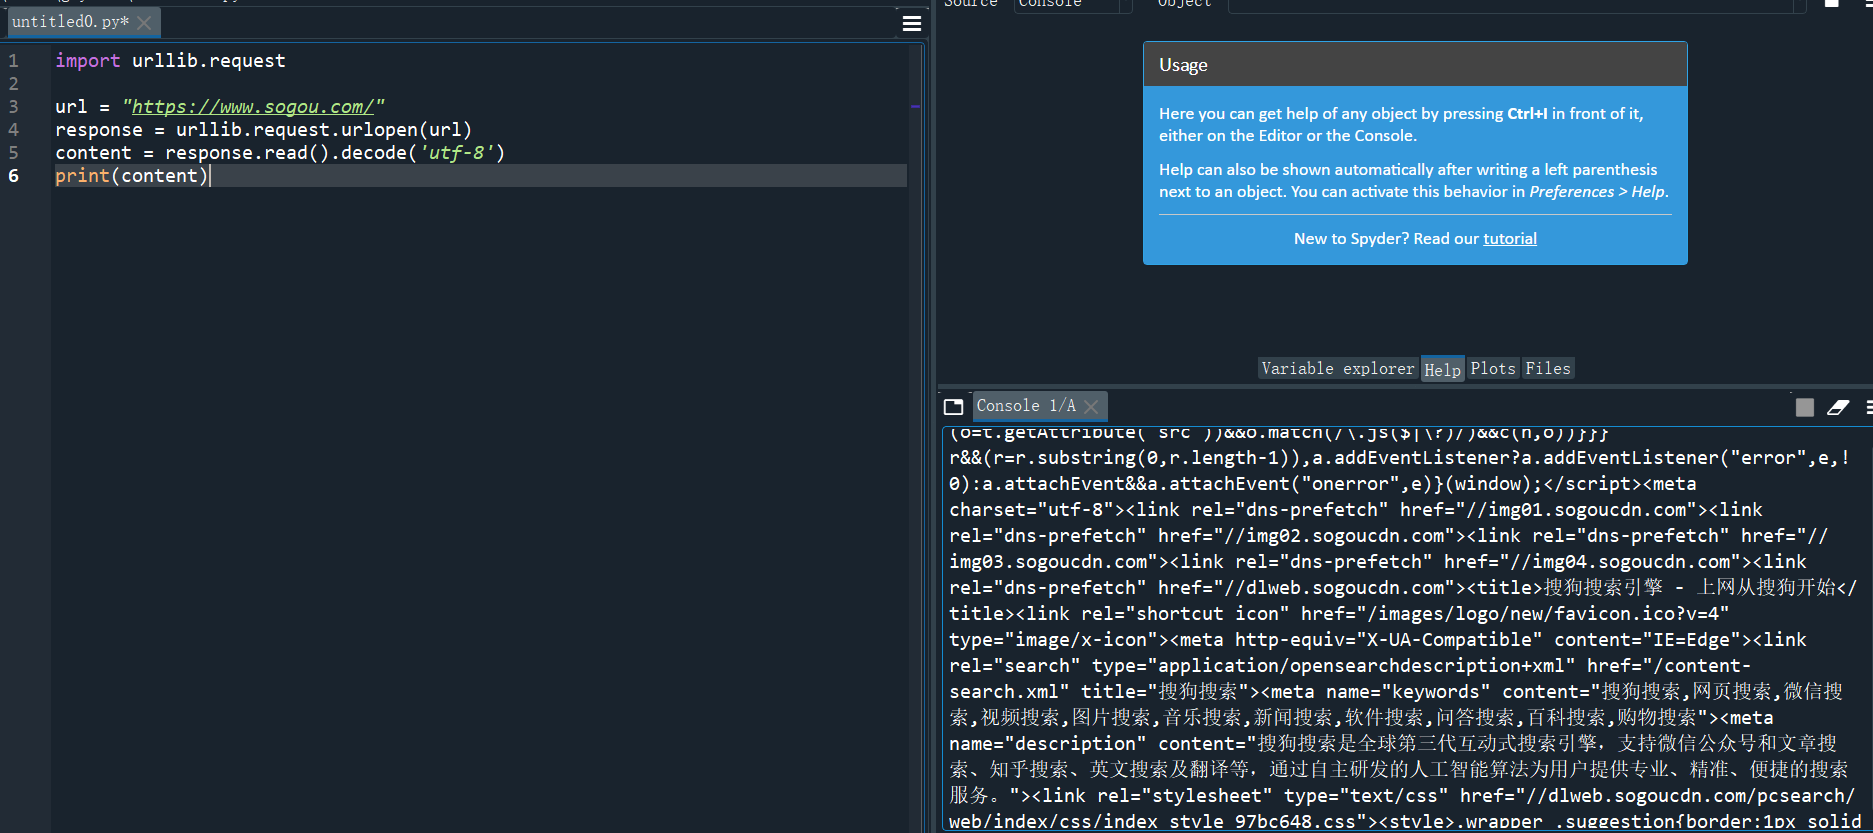Click 'rel="shortcut icon"' in console output
This screenshot has height=833, width=1873.
coord(1185,614)
